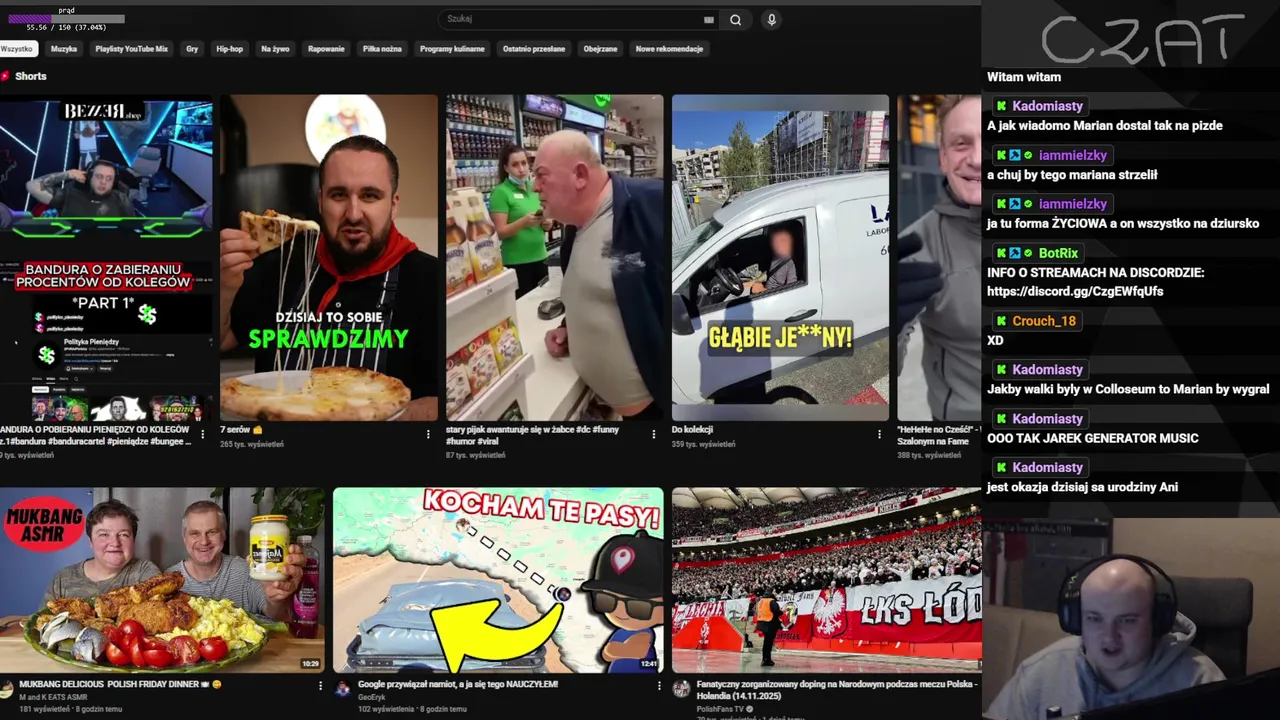1280x720 pixels.
Task: Open the partially visible Fame short thumbnail
Action: point(939,257)
